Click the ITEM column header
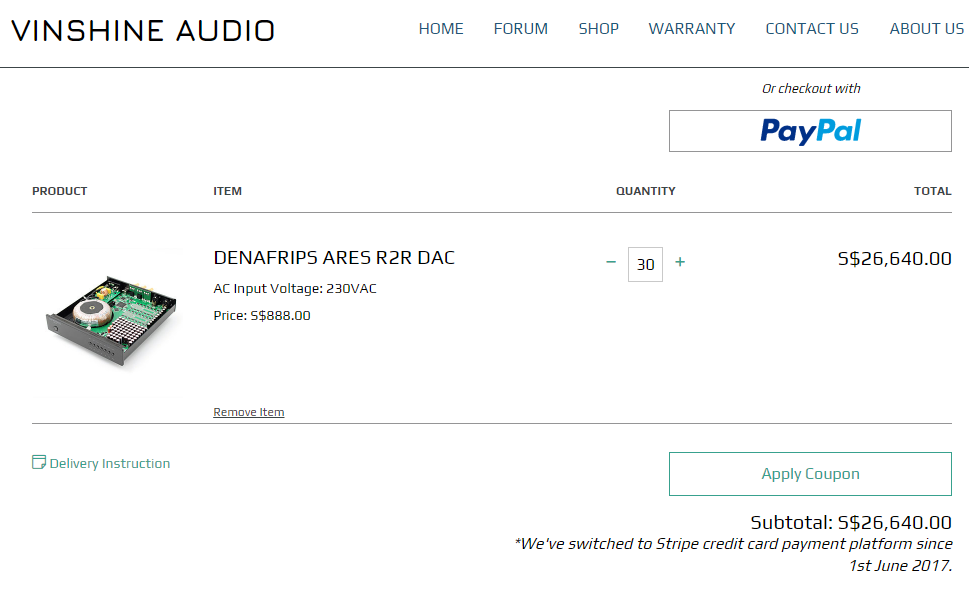The height and width of the screenshot is (592, 969). pyautogui.click(x=227, y=192)
